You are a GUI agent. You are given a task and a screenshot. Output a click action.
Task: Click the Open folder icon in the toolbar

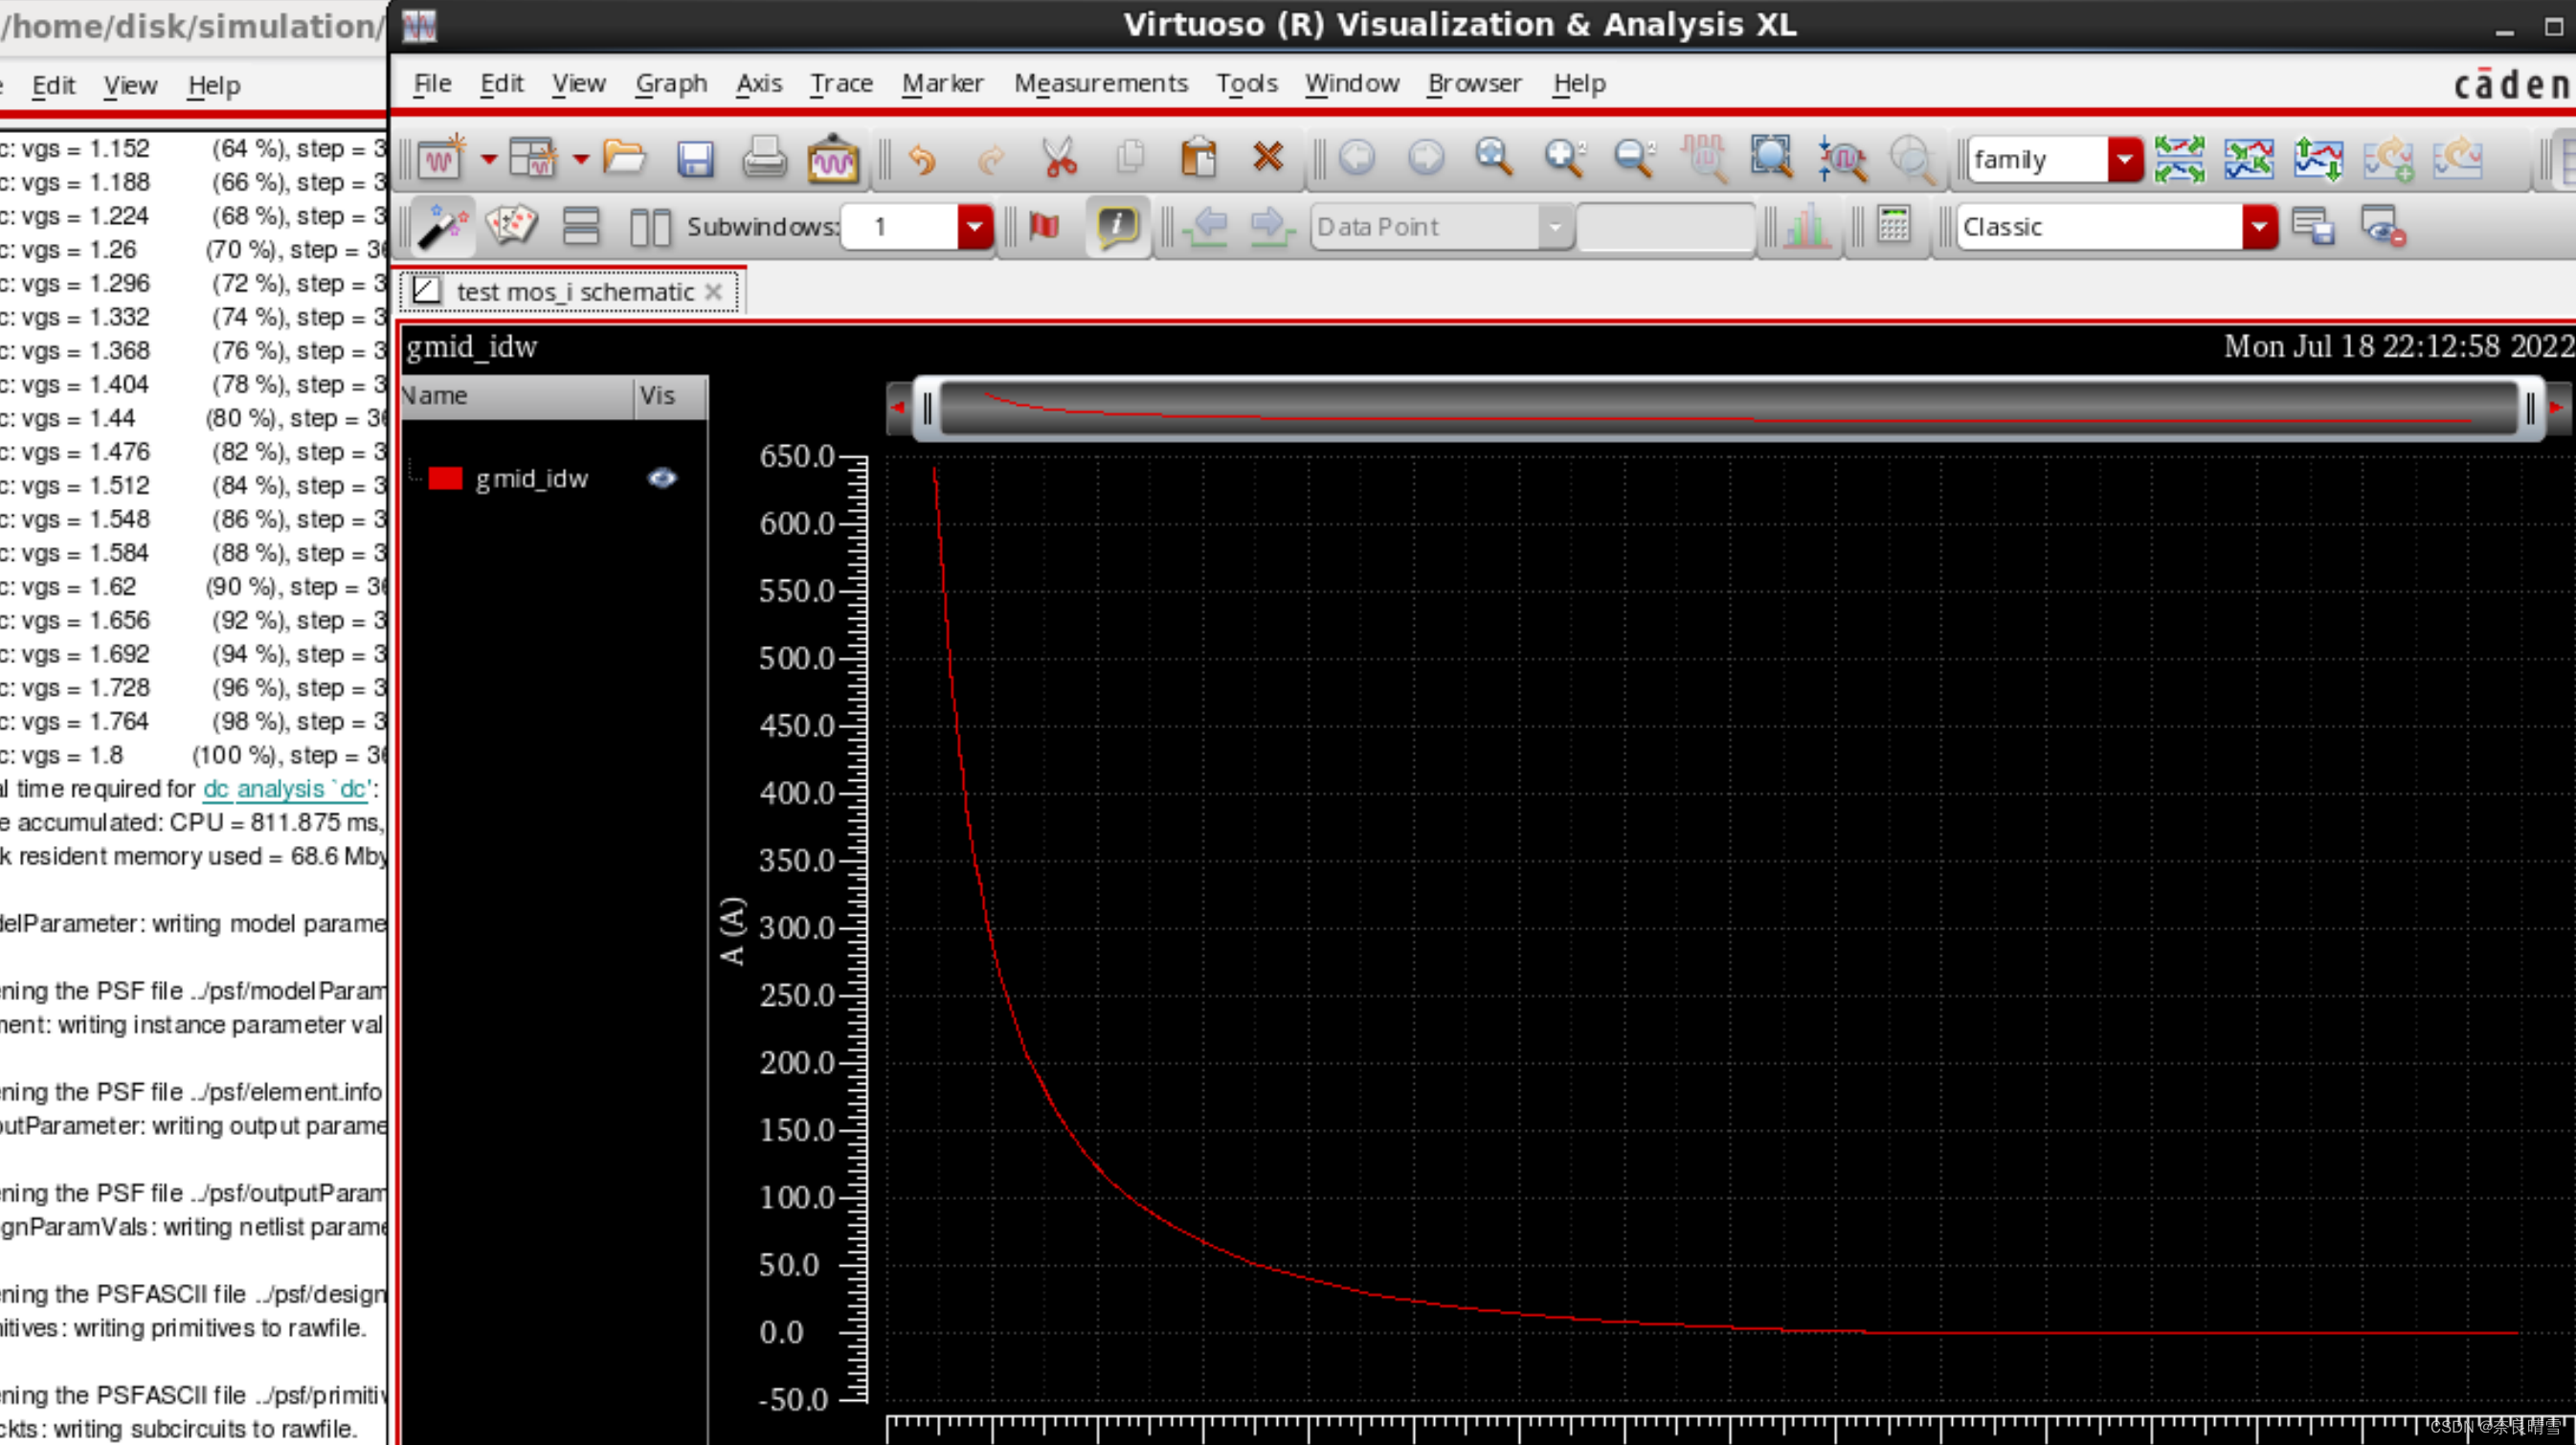(624, 158)
